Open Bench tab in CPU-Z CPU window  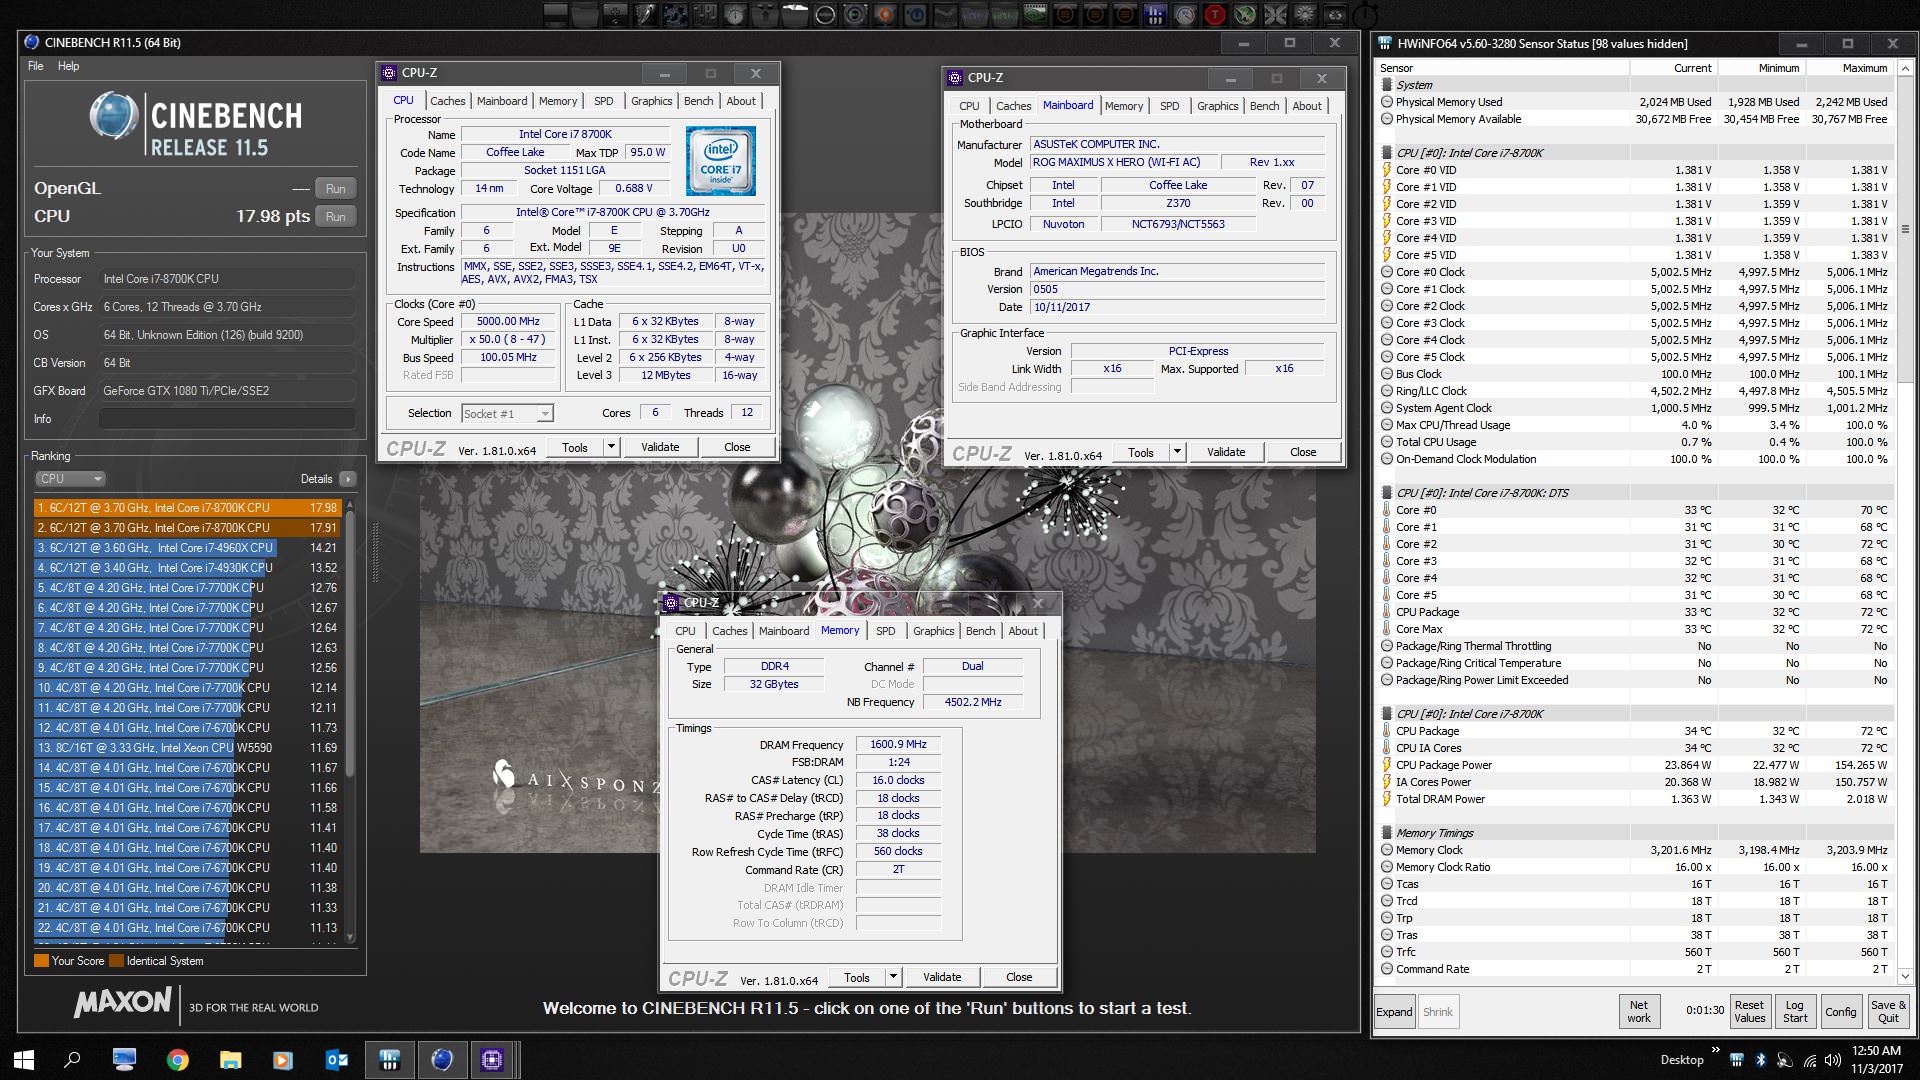[x=698, y=101]
